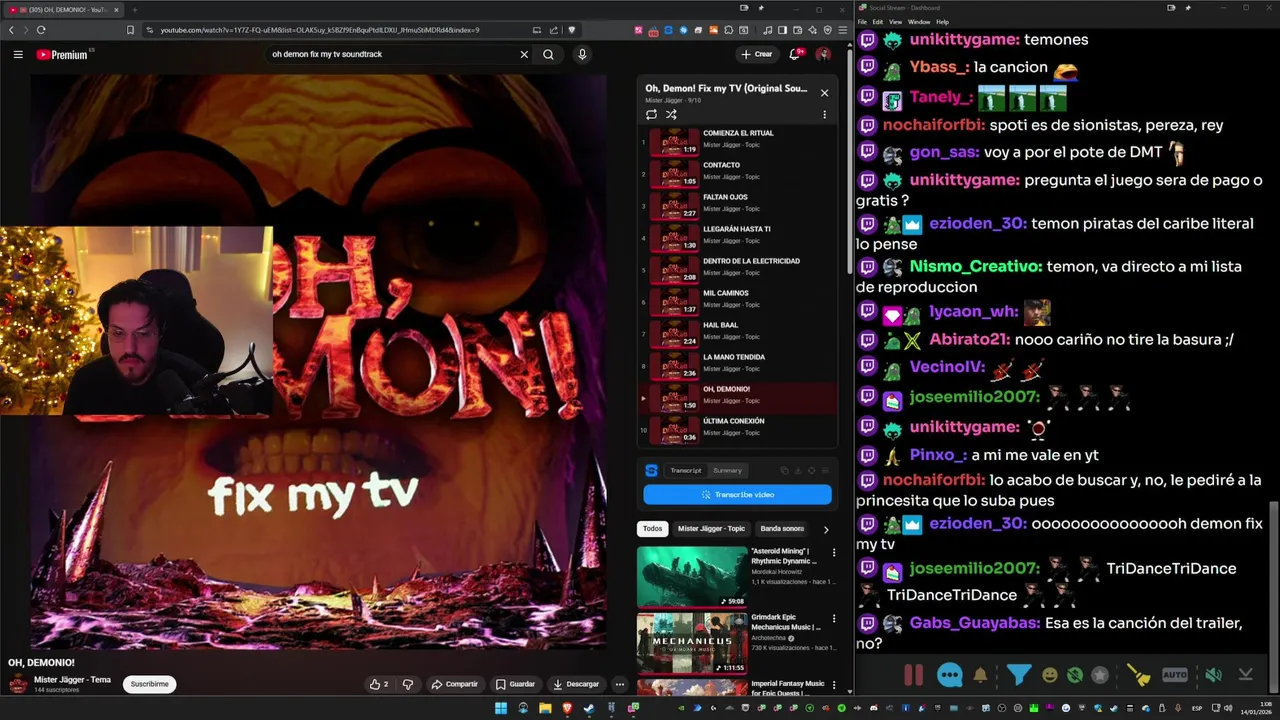This screenshot has width=1280, height=720.
Task: Play HAIL BAAL from the playlist
Action: point(738,334)
